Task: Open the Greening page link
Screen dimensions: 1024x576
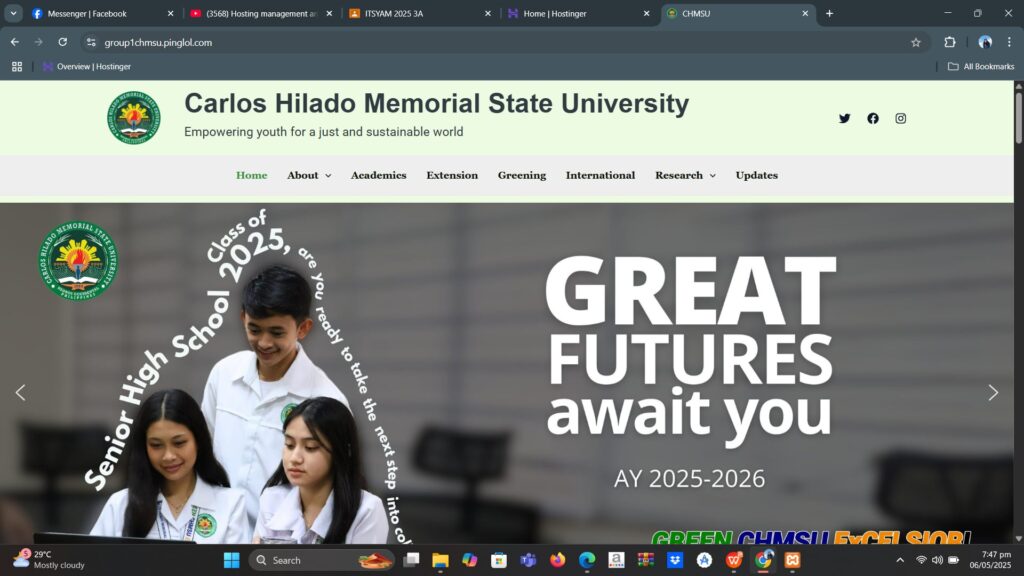Action: click(x=522, y=175)
